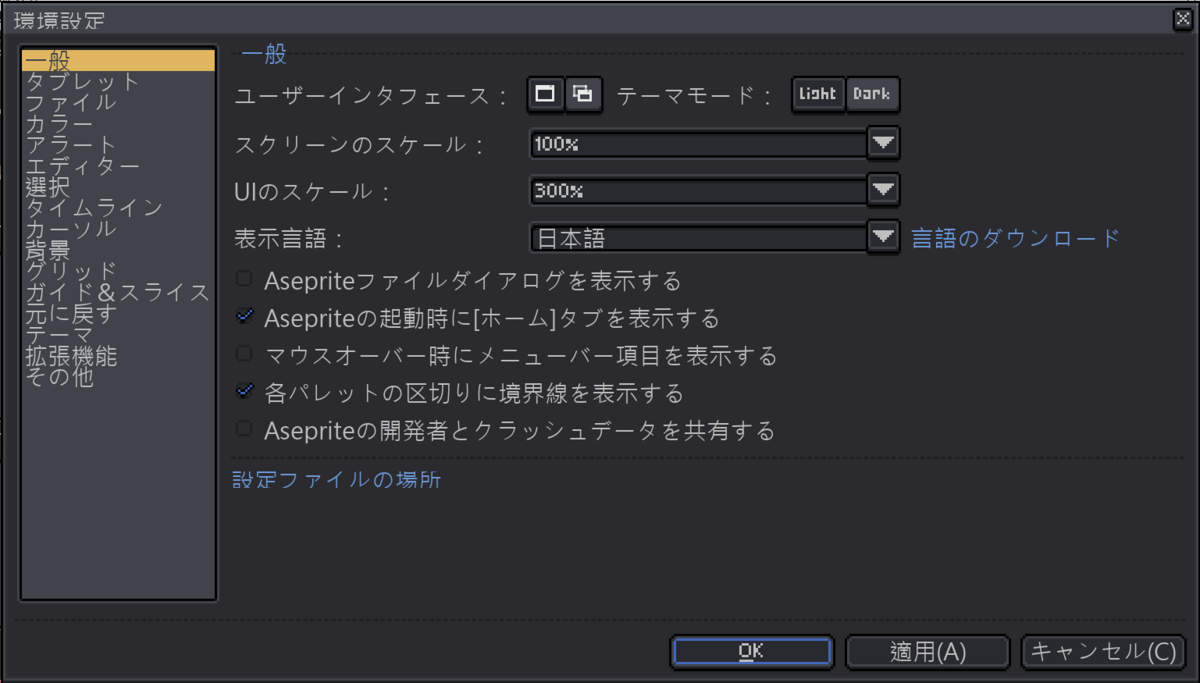Select the single-window user interface icon

543,94
